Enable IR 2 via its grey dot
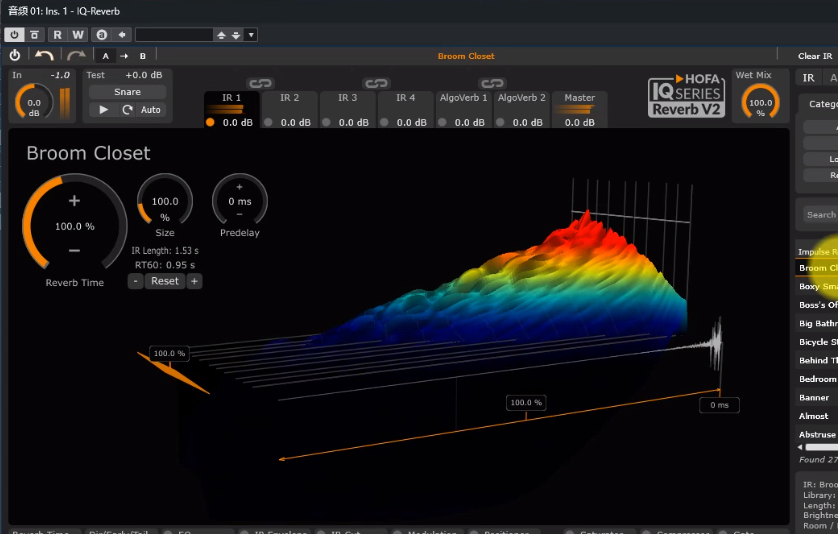Screen dimensions: 838x534 click(268, 122)
